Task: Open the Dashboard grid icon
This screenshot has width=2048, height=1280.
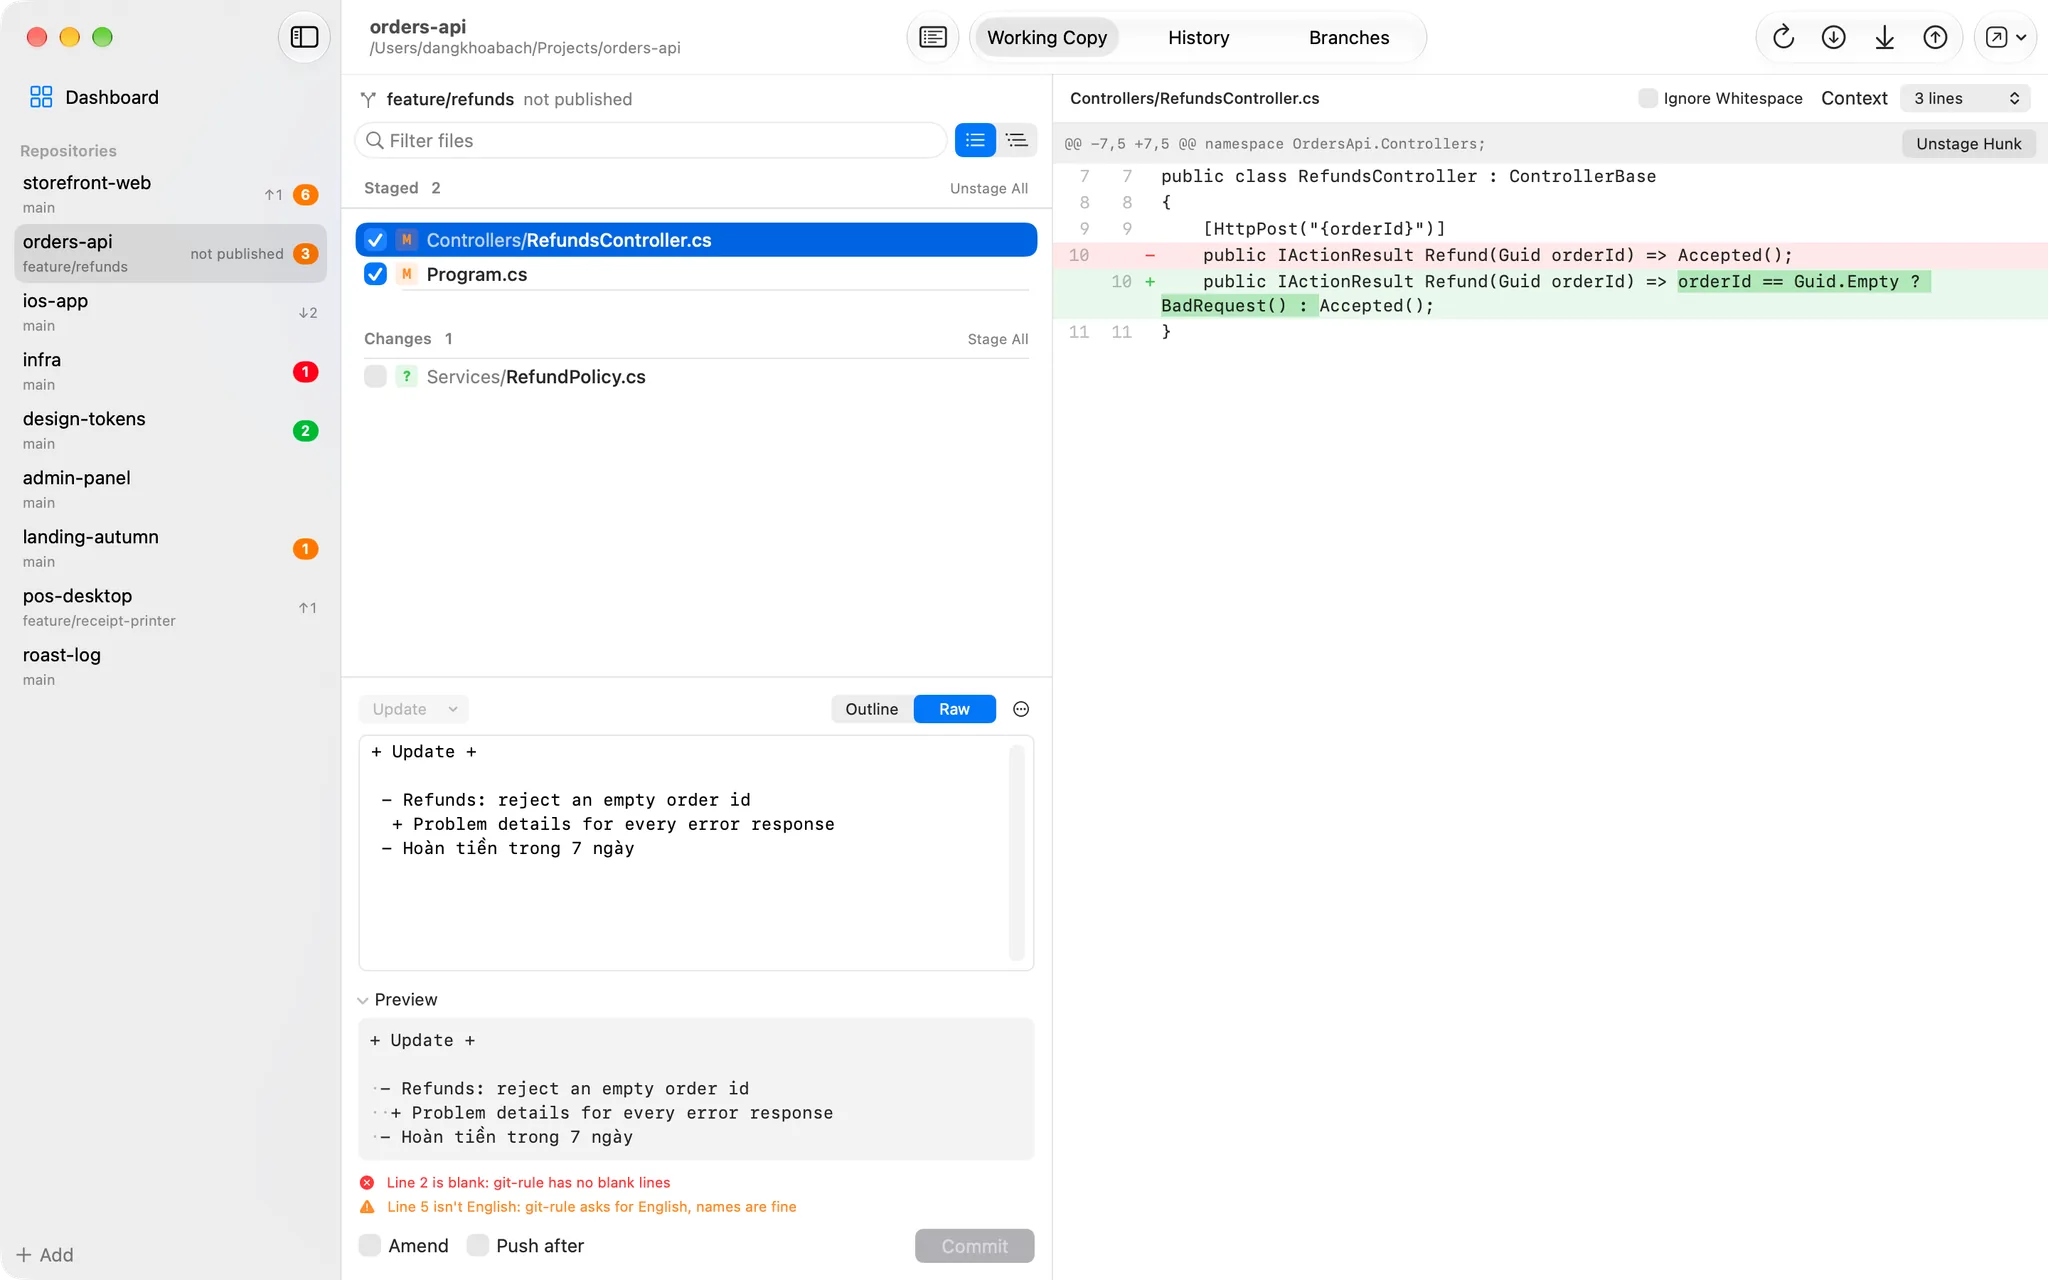Action: coord(41,97)
